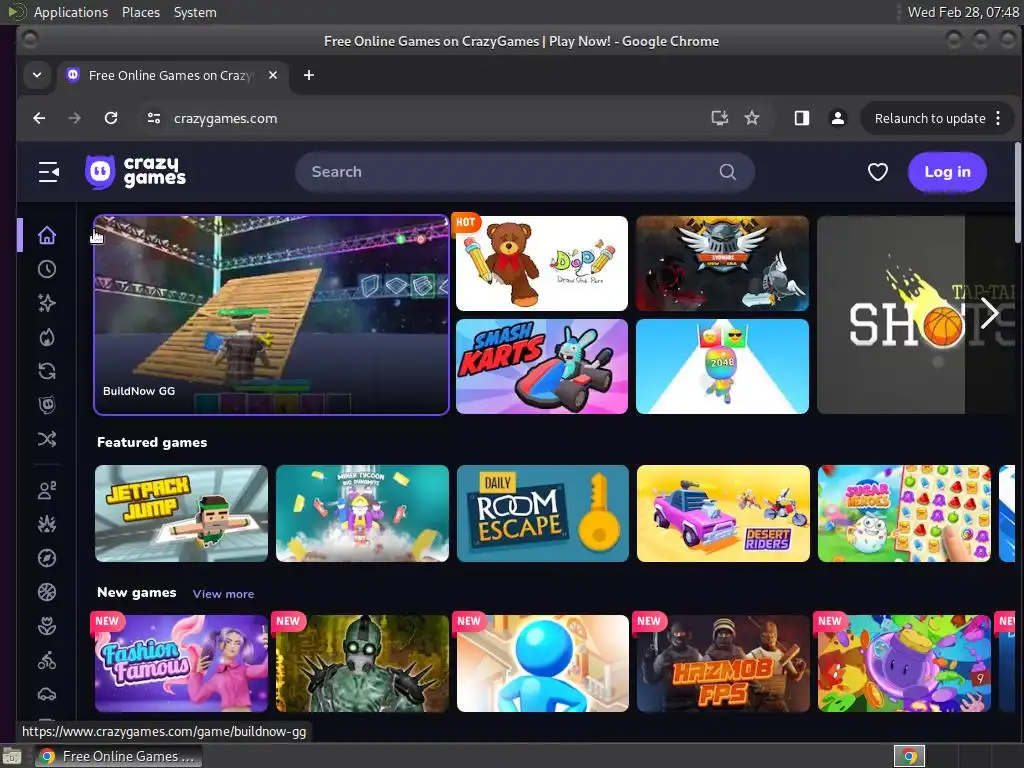Bookmark this page star icon
This screenshot has width=1024, height=768.
[752, 118]
